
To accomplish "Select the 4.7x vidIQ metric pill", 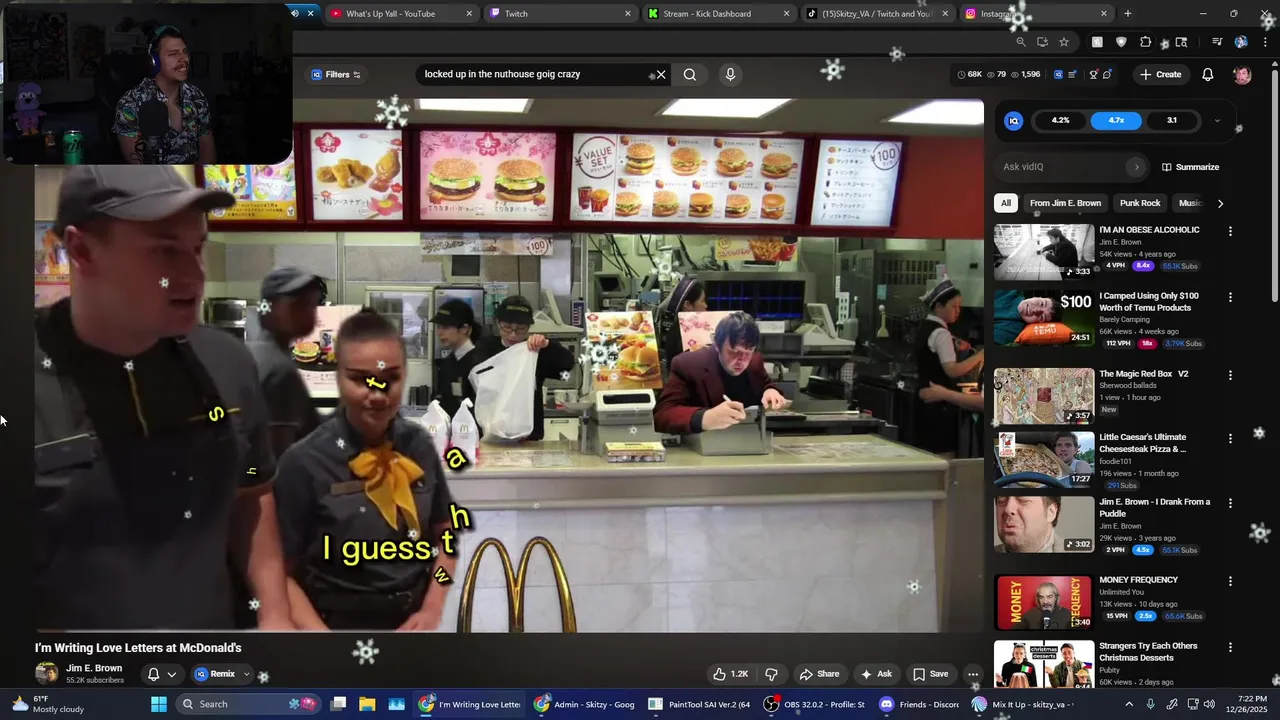I will (1116, 120).
